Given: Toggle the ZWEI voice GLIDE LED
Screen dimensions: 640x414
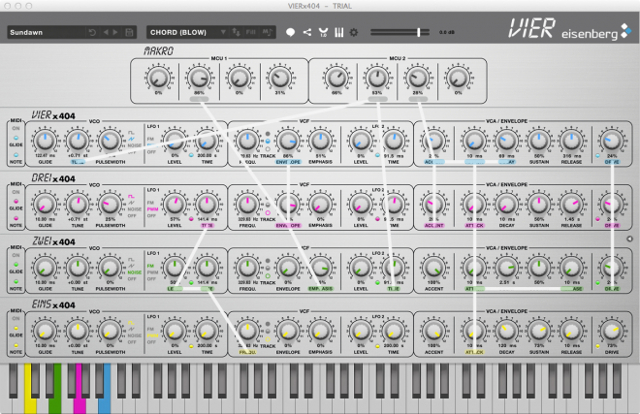Looking at the screenshot, I should pos(16,264).
